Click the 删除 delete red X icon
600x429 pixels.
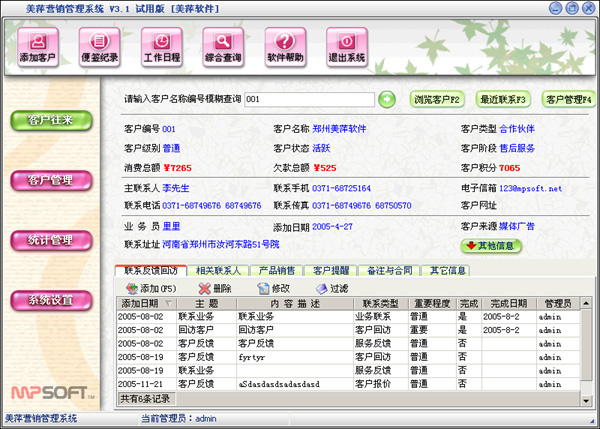[x=205, y=289]
